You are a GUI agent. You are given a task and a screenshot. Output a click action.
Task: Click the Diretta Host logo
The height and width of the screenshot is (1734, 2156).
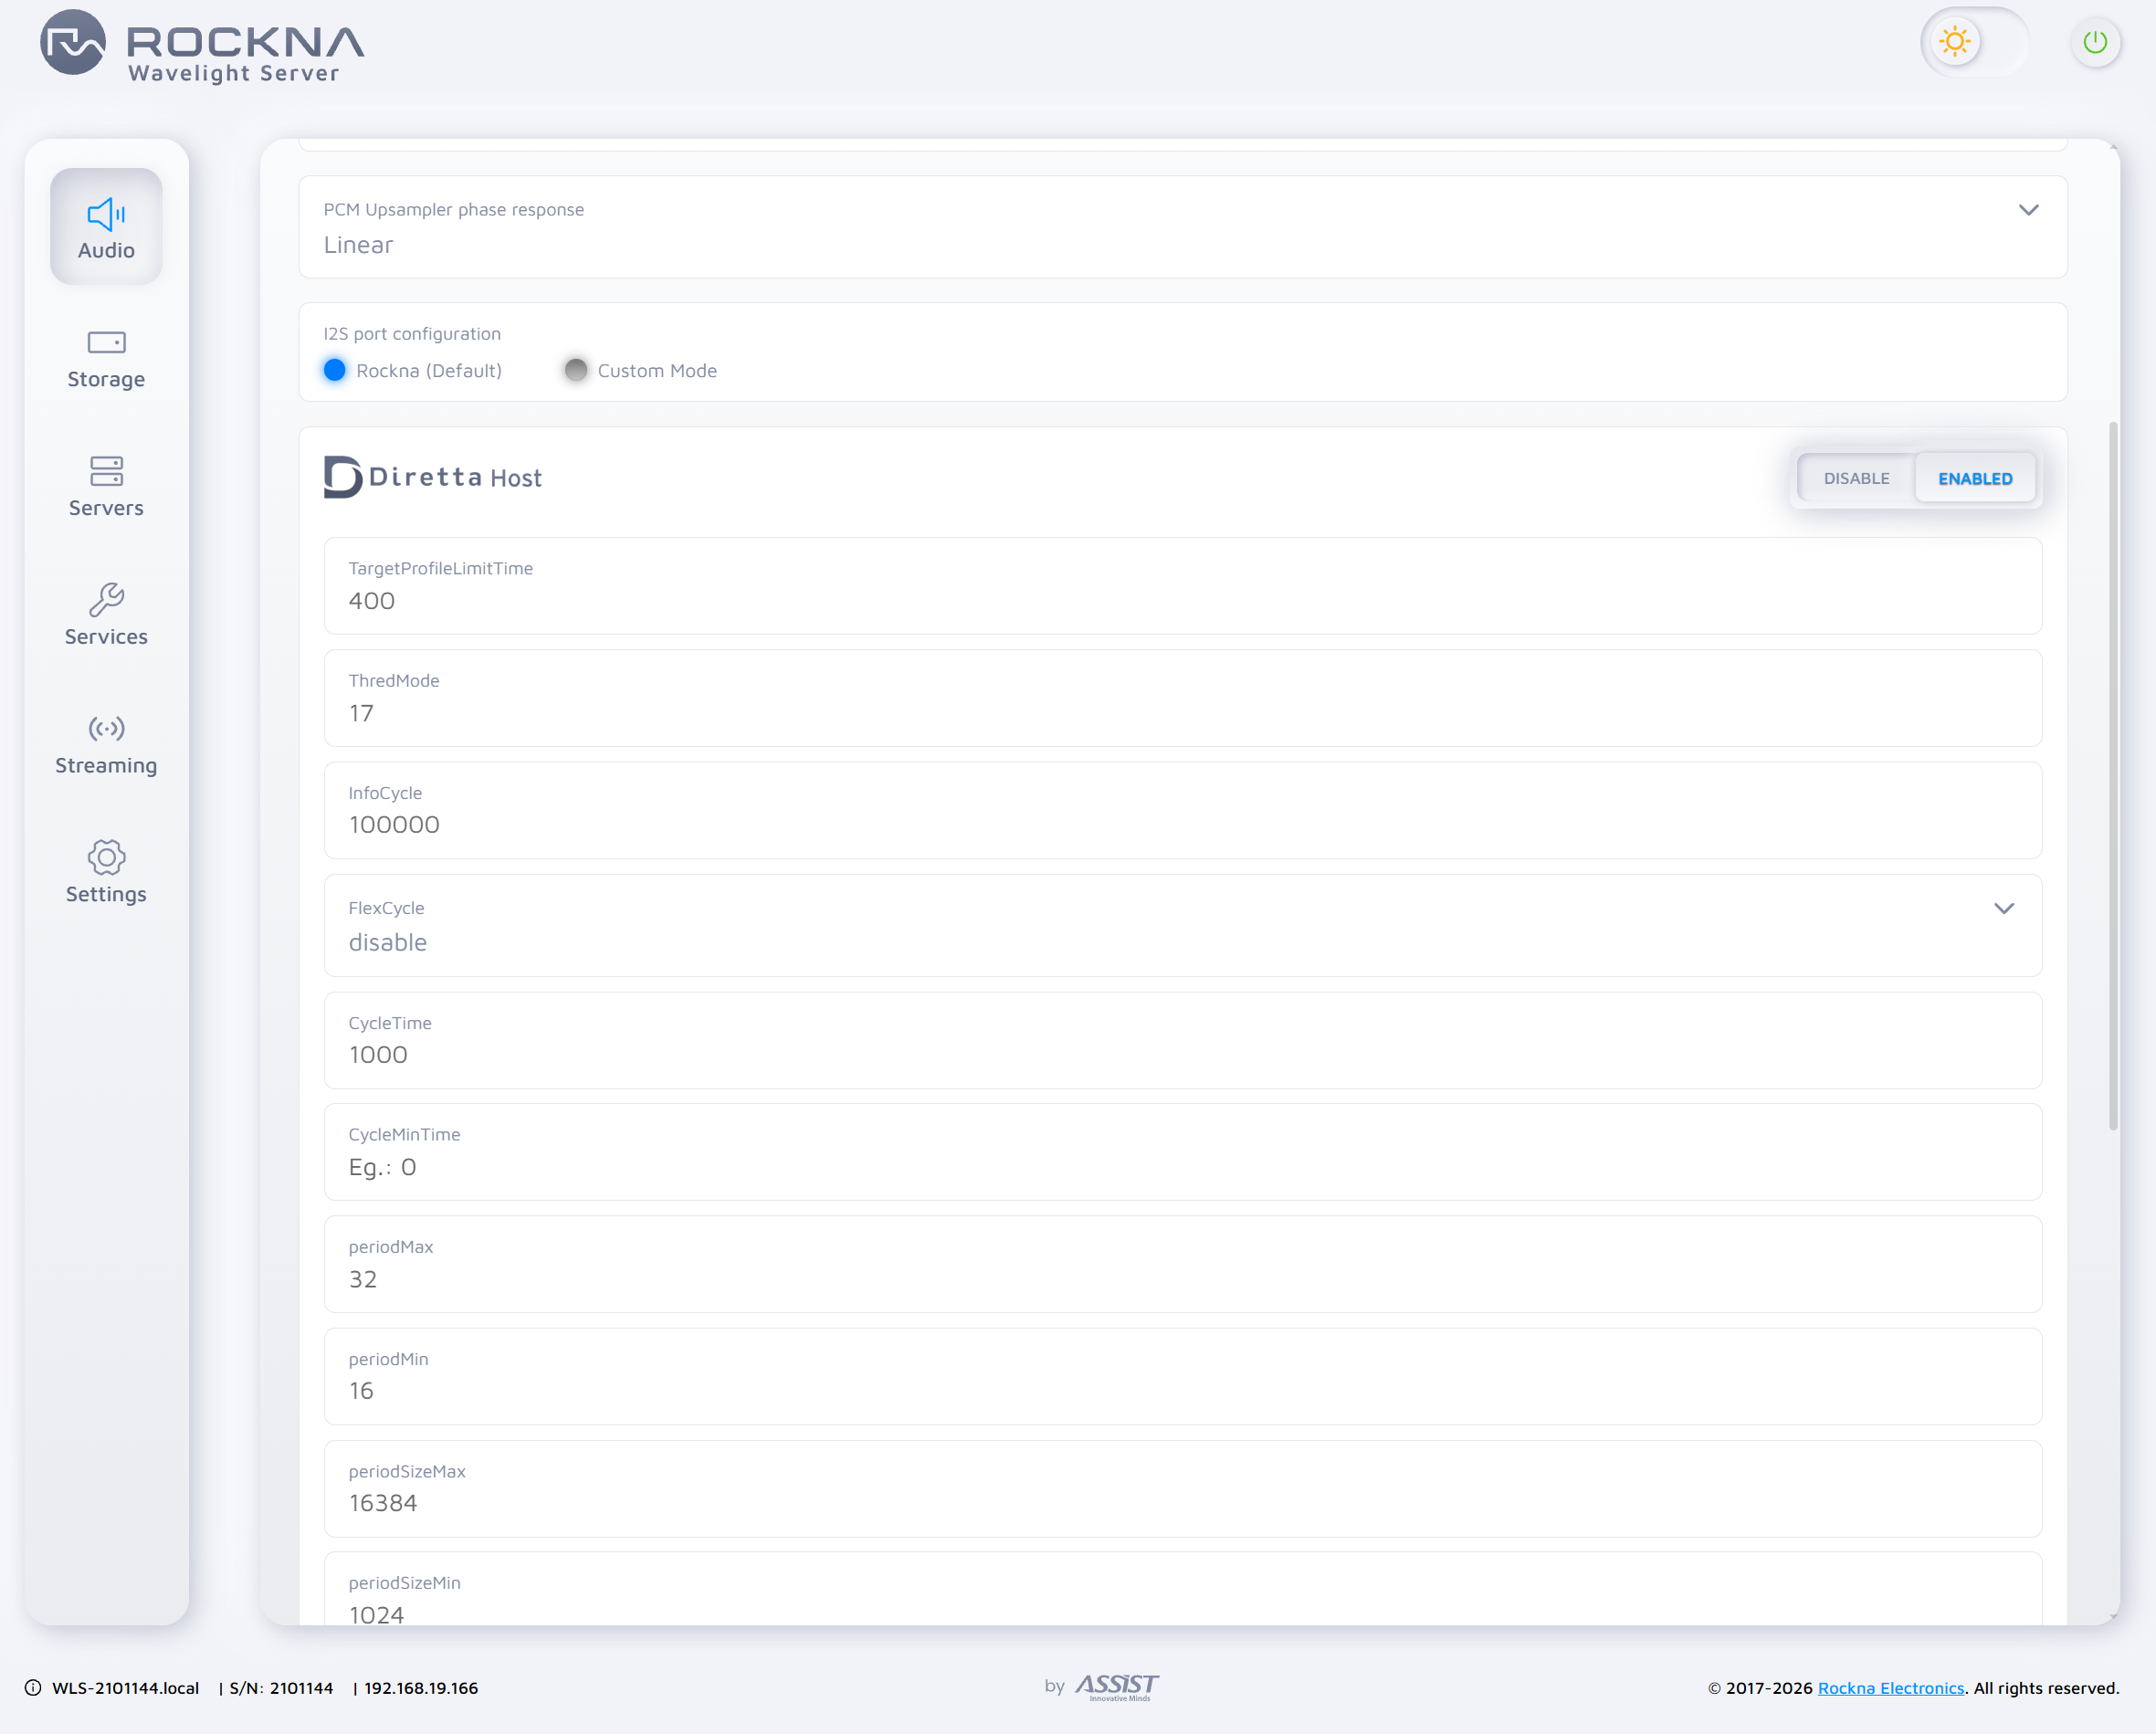pyautogui.click(x=432, y=477)
